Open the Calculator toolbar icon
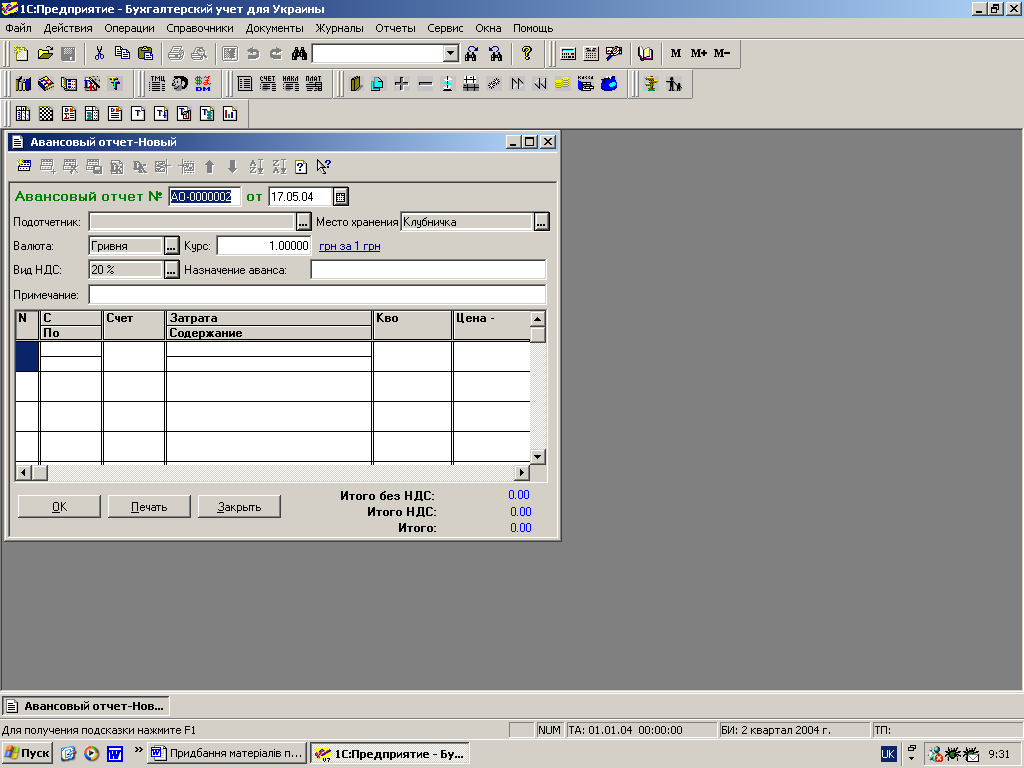Screen dimensions: 1024x768 [568, 54]
